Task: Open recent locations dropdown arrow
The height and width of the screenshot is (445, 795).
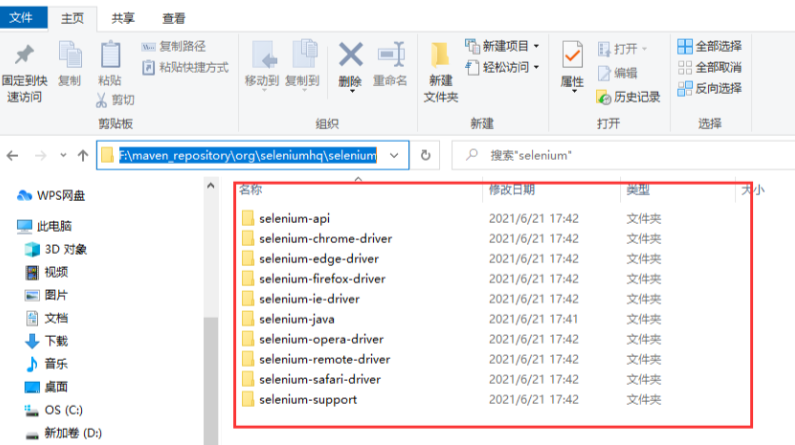Action: point(63,155)
